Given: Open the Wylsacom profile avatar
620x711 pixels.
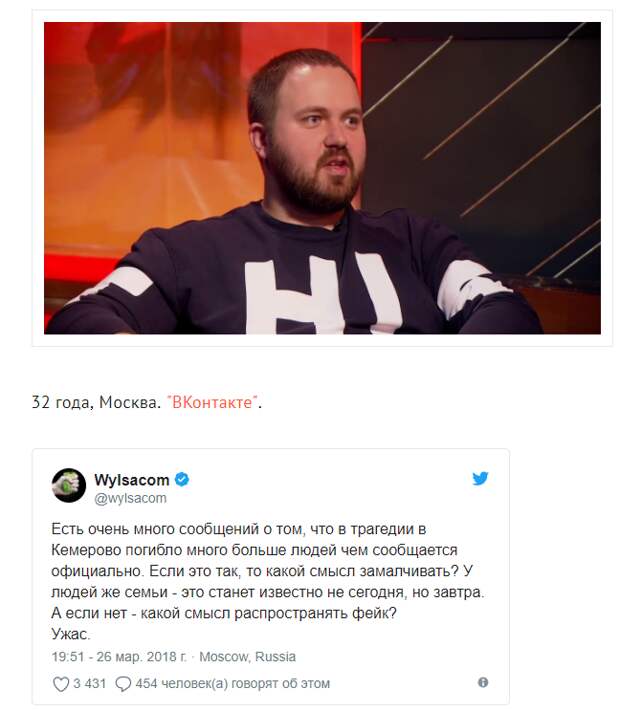Looking at the screenshot, I should point(68,485).
